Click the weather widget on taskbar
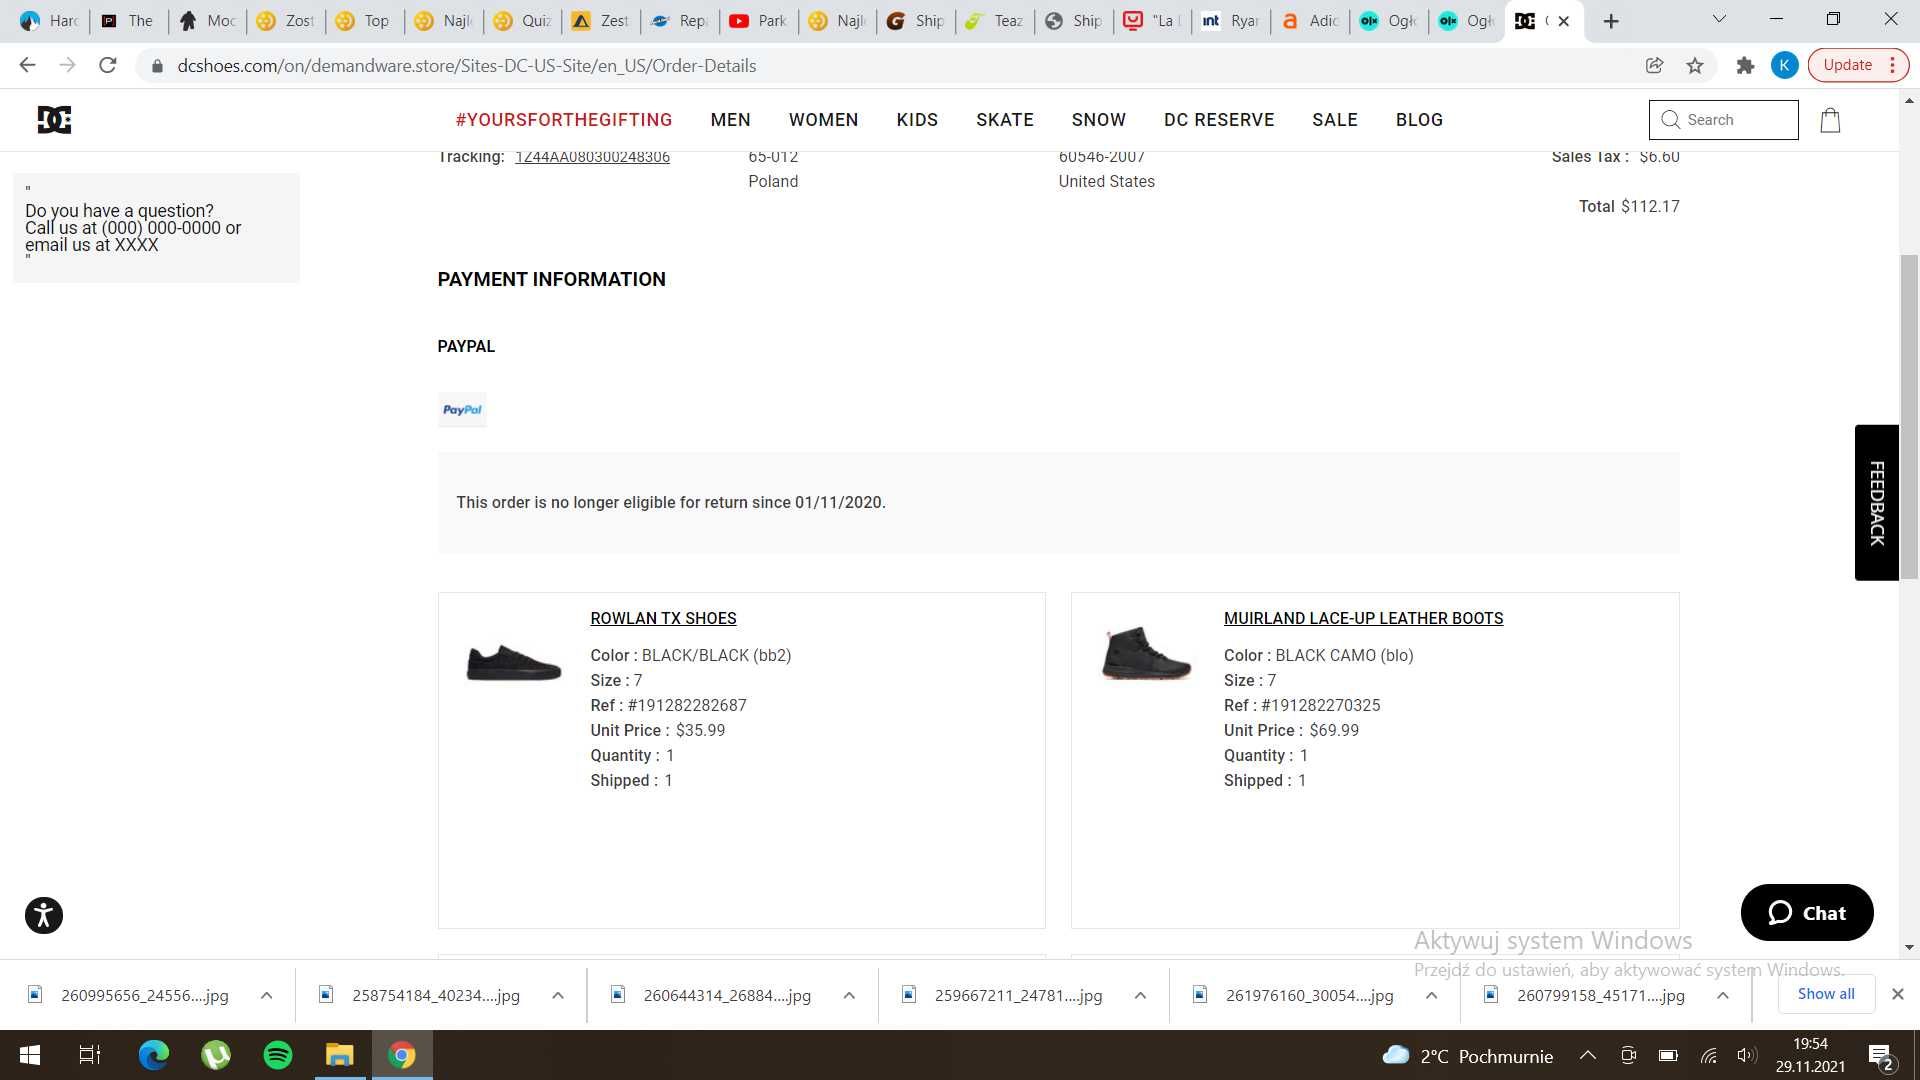 click(x=1467, y=1056)
